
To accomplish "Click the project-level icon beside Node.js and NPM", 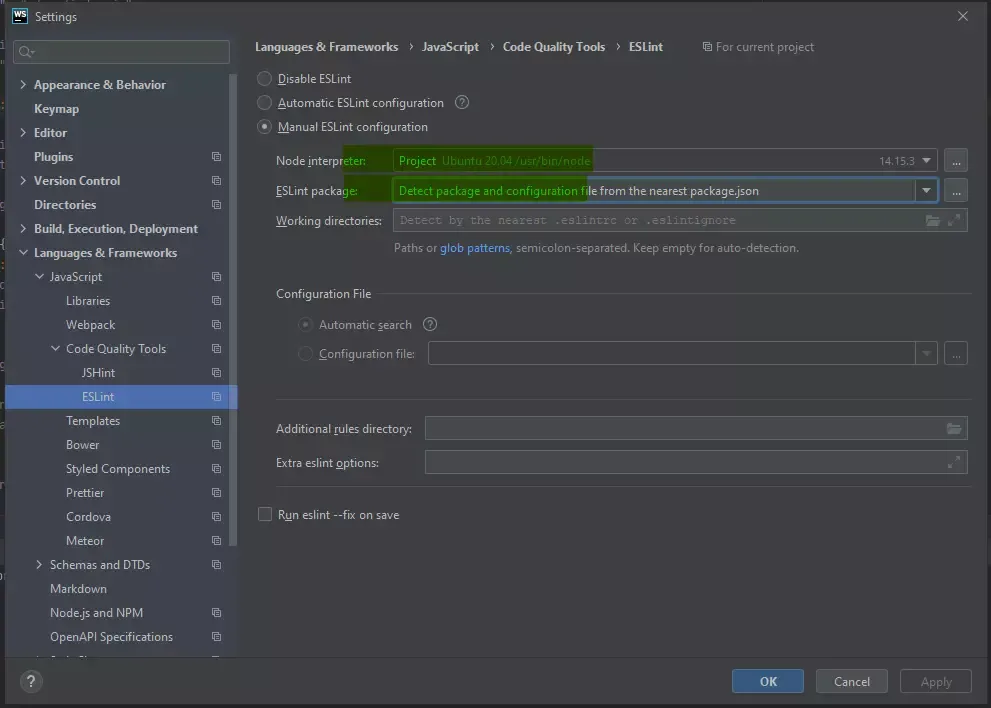I will coord(216,613).
